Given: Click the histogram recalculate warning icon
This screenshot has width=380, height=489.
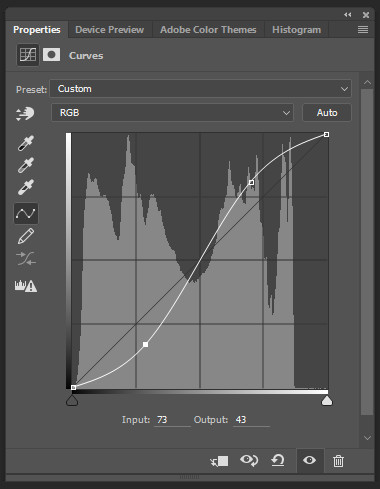Looking at the screenshot, I should (x=26, y=286).
